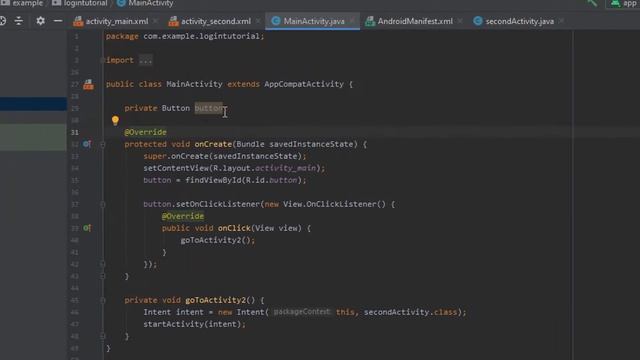Close the secondActivity.java tab
Screen dimensions: 640x360
[x=562, y=21]
